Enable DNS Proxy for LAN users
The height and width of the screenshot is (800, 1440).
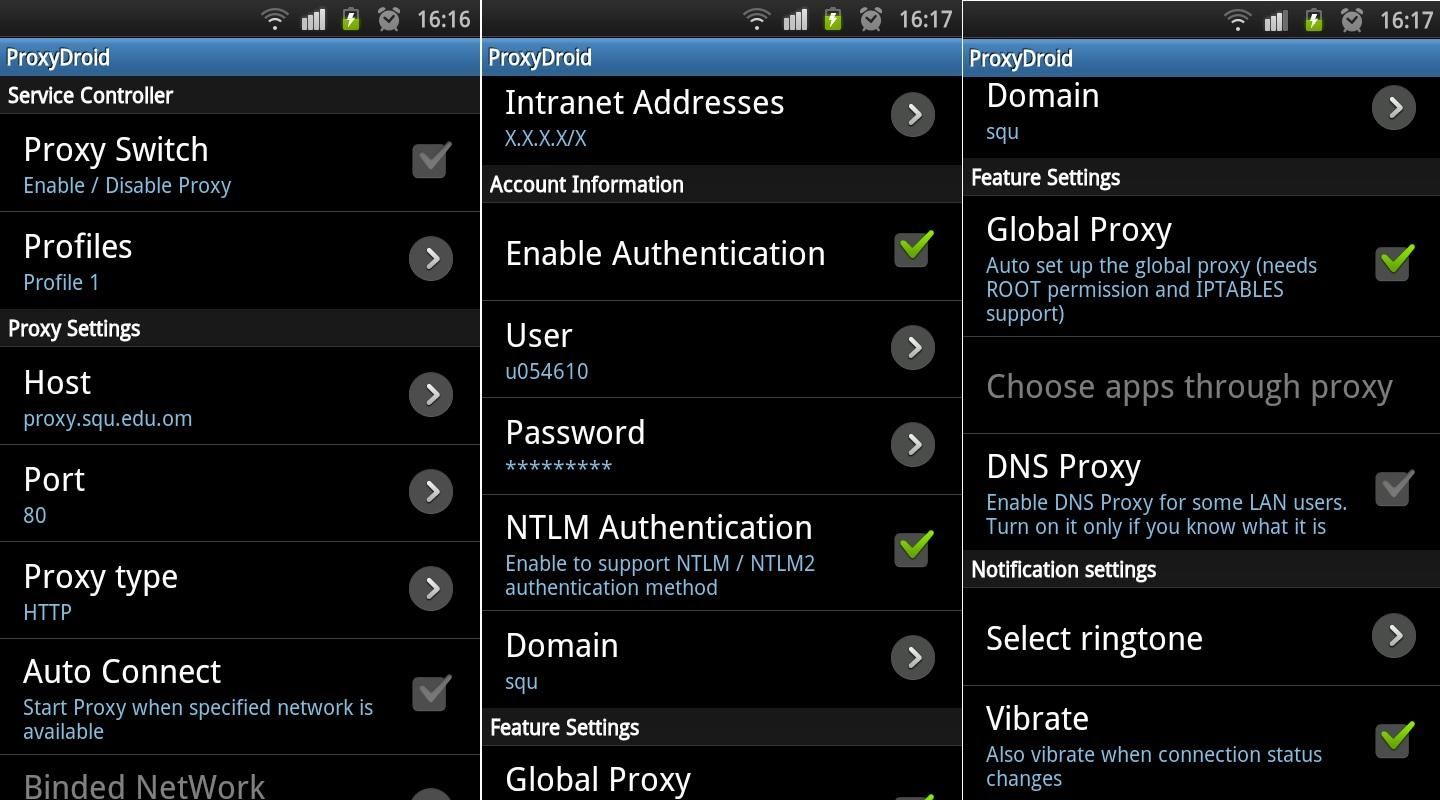pyautogui.click(x=1394, y=487)
